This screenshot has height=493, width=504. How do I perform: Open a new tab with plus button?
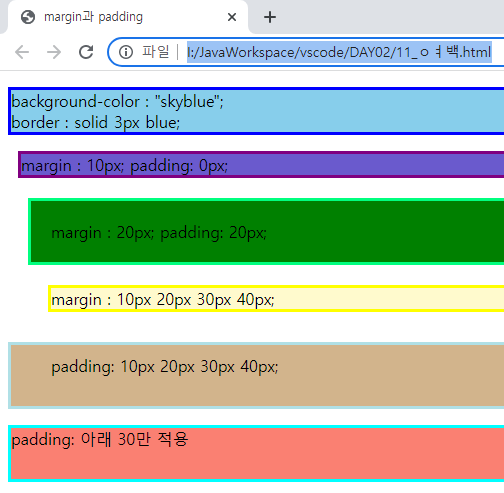click(x=270, y=17)
